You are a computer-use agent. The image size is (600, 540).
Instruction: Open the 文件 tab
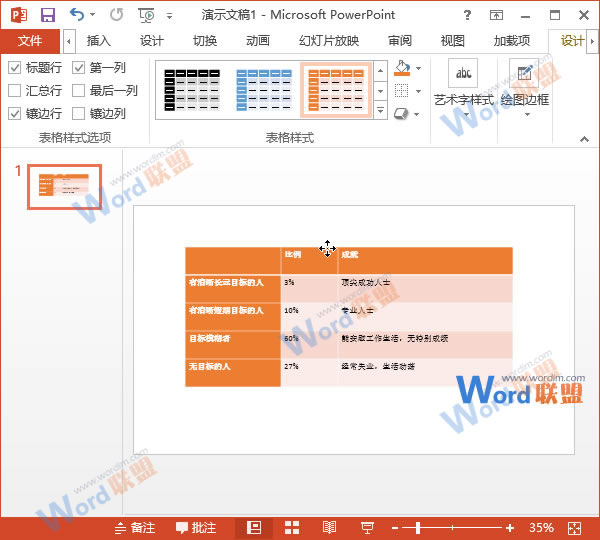tap(30, 41)
